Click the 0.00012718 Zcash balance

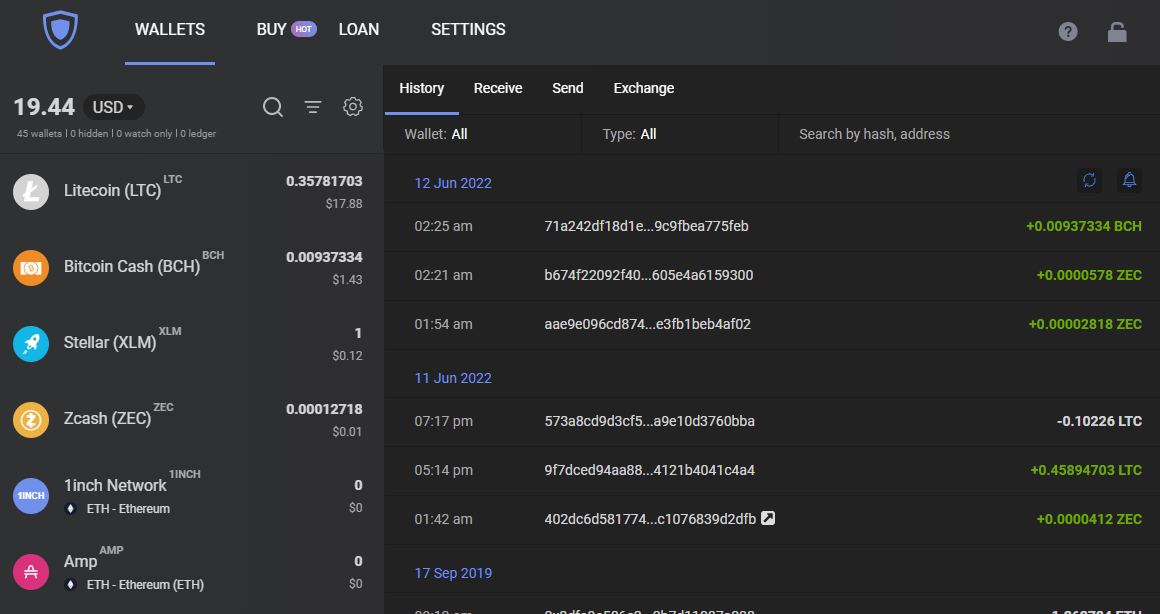pos(324,409)
